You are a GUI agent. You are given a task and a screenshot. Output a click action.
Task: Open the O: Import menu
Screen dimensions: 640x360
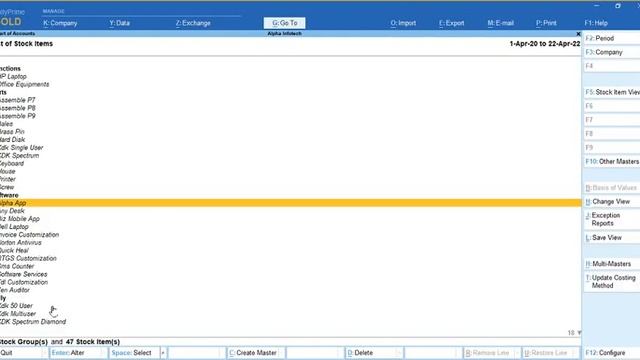(x=403, y=23)
